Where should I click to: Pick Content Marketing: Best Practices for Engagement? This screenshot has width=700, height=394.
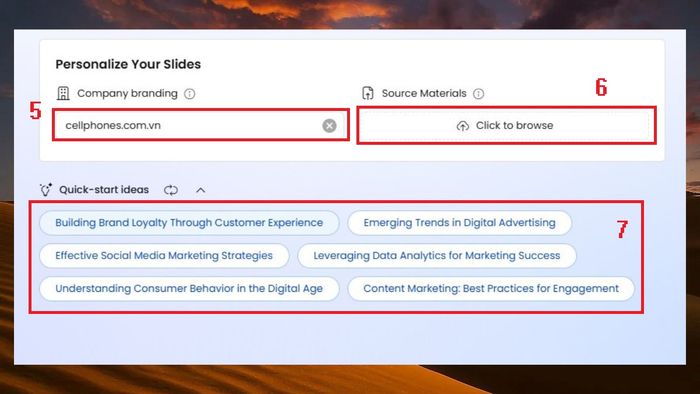(x=491, y=289)
